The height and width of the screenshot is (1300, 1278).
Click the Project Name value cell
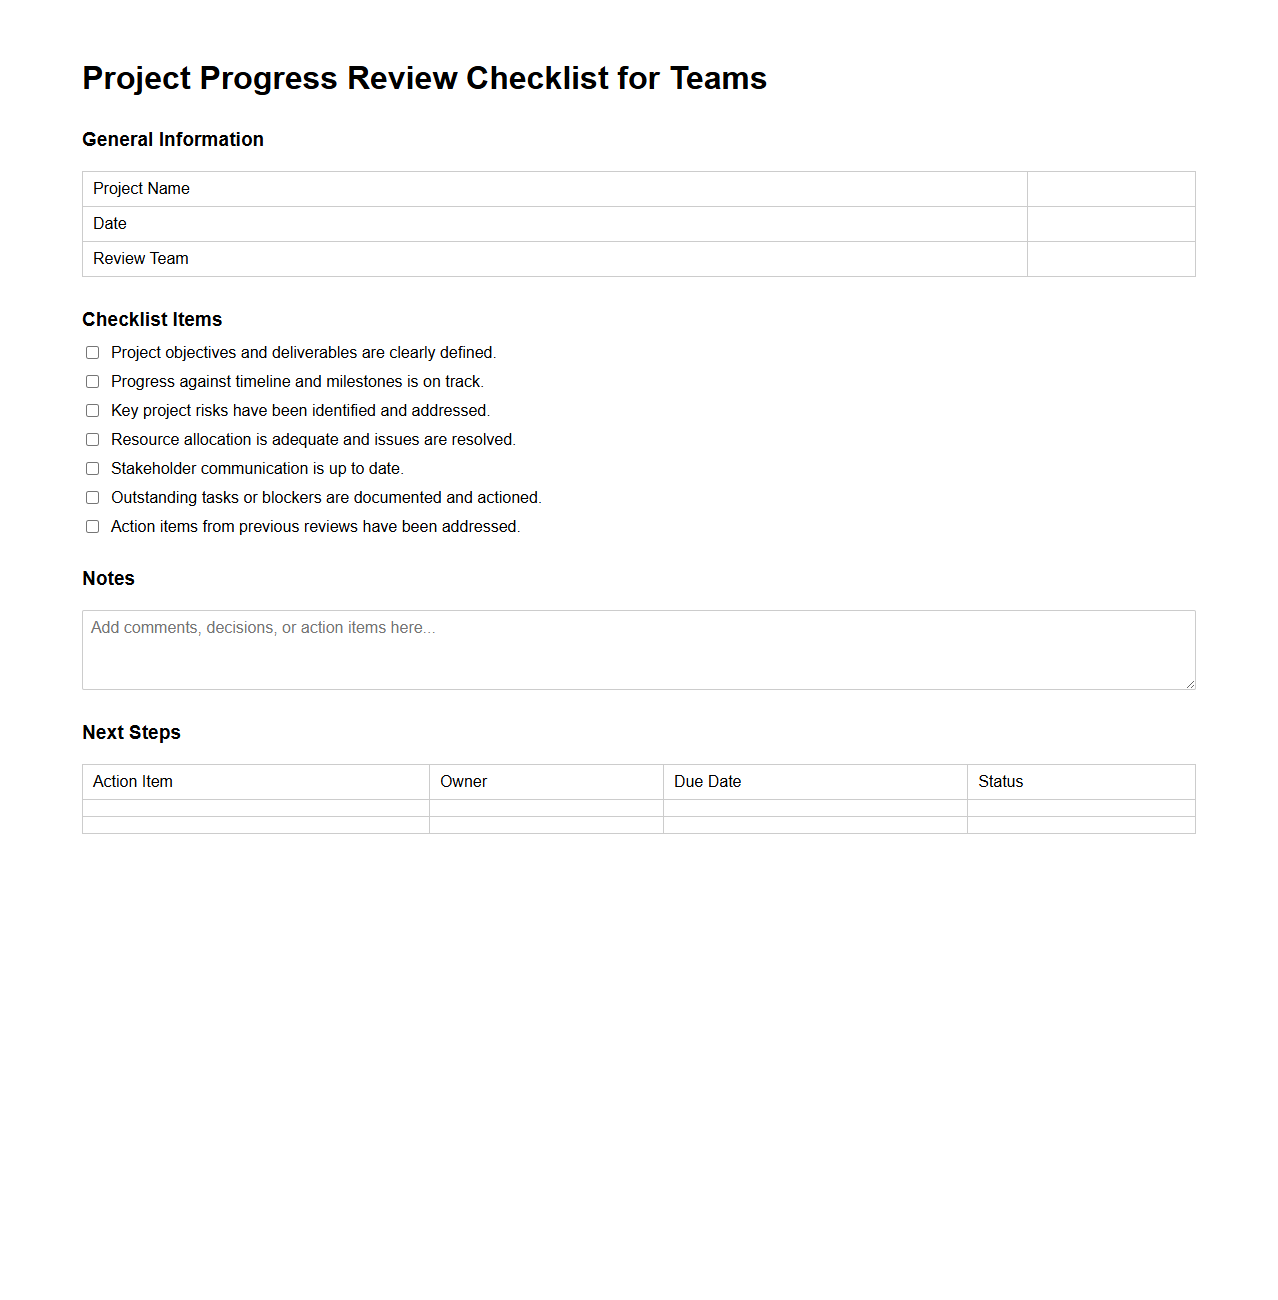(x=1110, y=188)
